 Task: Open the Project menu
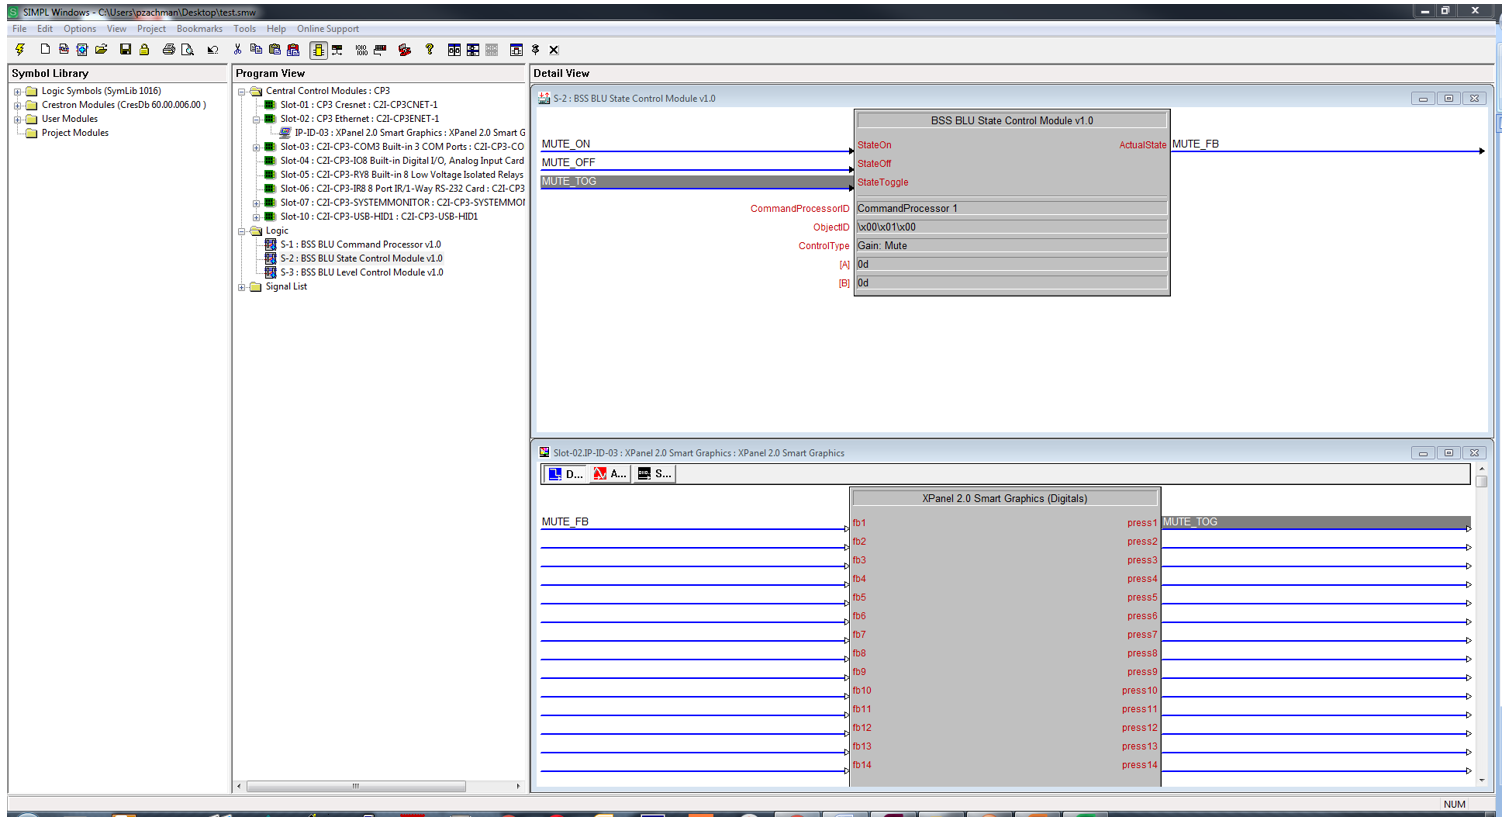[x=151, y=29]
